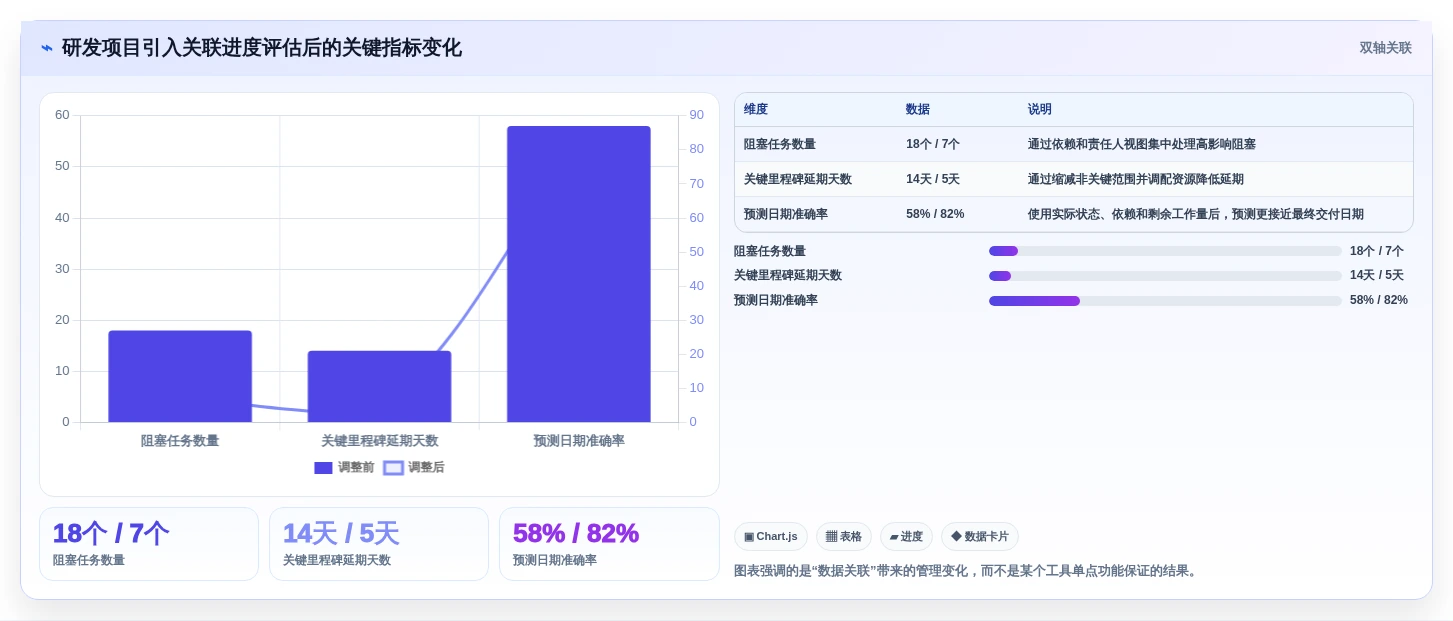
Task: Click the 说明 column header
Action: click(x=1040, y=109)
